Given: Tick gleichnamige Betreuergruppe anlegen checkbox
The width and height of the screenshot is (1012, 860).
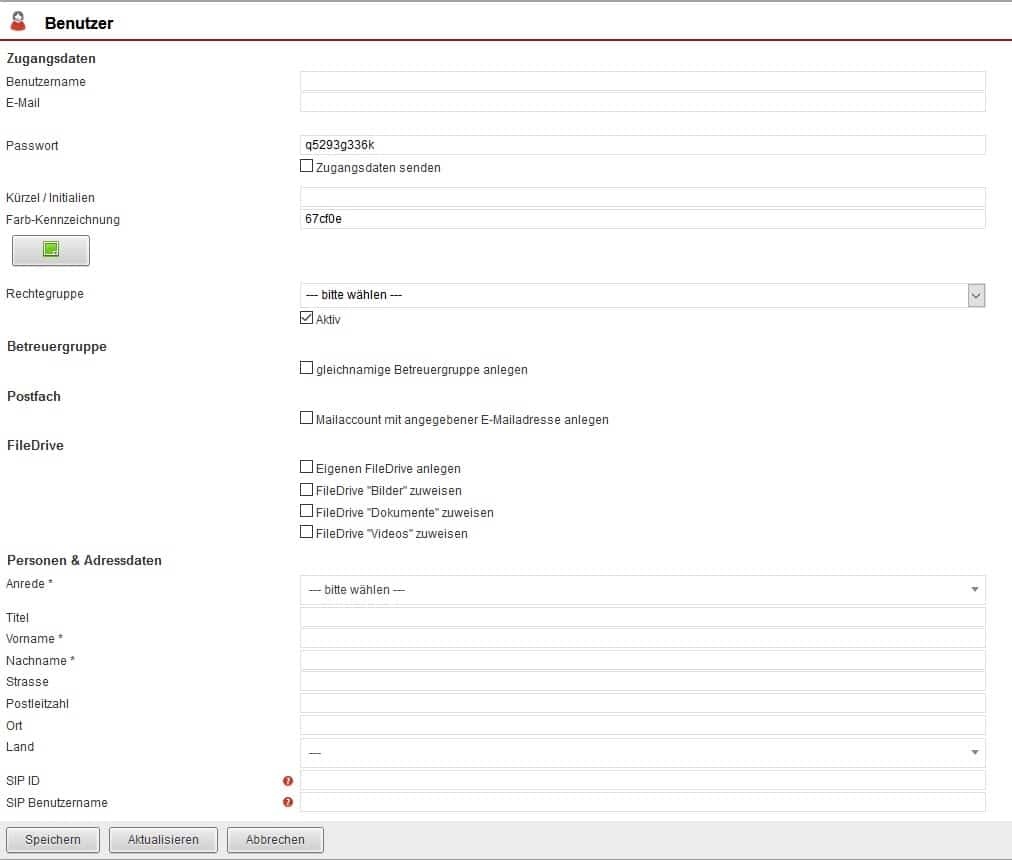Looking at the screenshot, I should tap(307, 369).
